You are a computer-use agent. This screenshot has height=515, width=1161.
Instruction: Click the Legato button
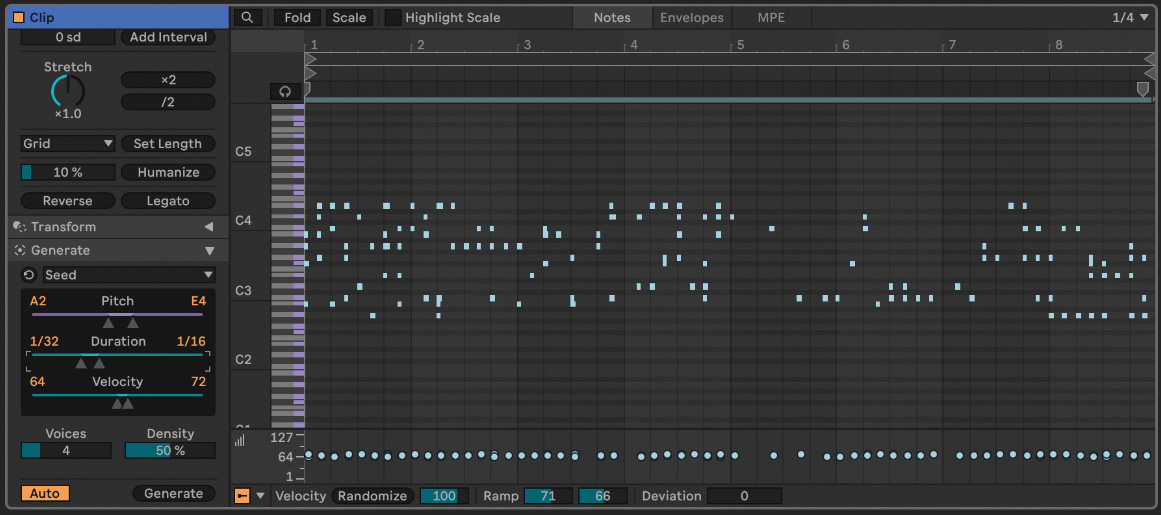pos(168,201)
